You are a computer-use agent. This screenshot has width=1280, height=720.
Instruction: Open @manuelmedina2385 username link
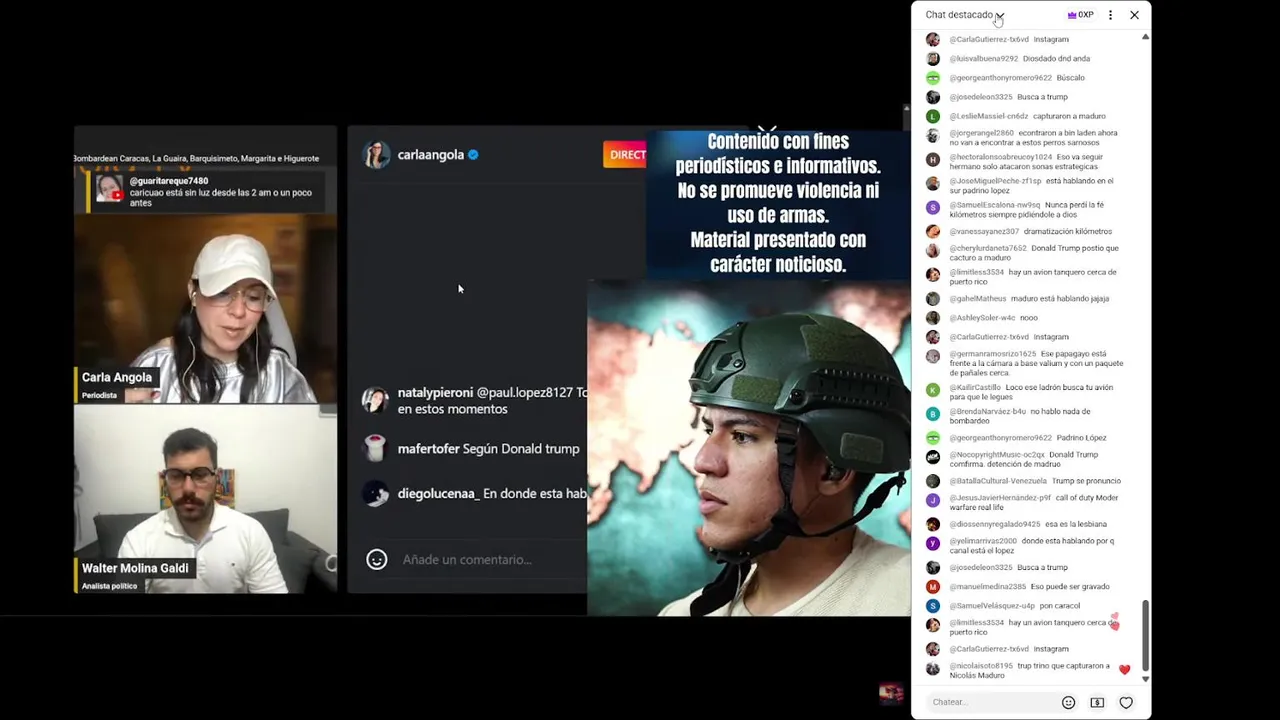point(987,587)
